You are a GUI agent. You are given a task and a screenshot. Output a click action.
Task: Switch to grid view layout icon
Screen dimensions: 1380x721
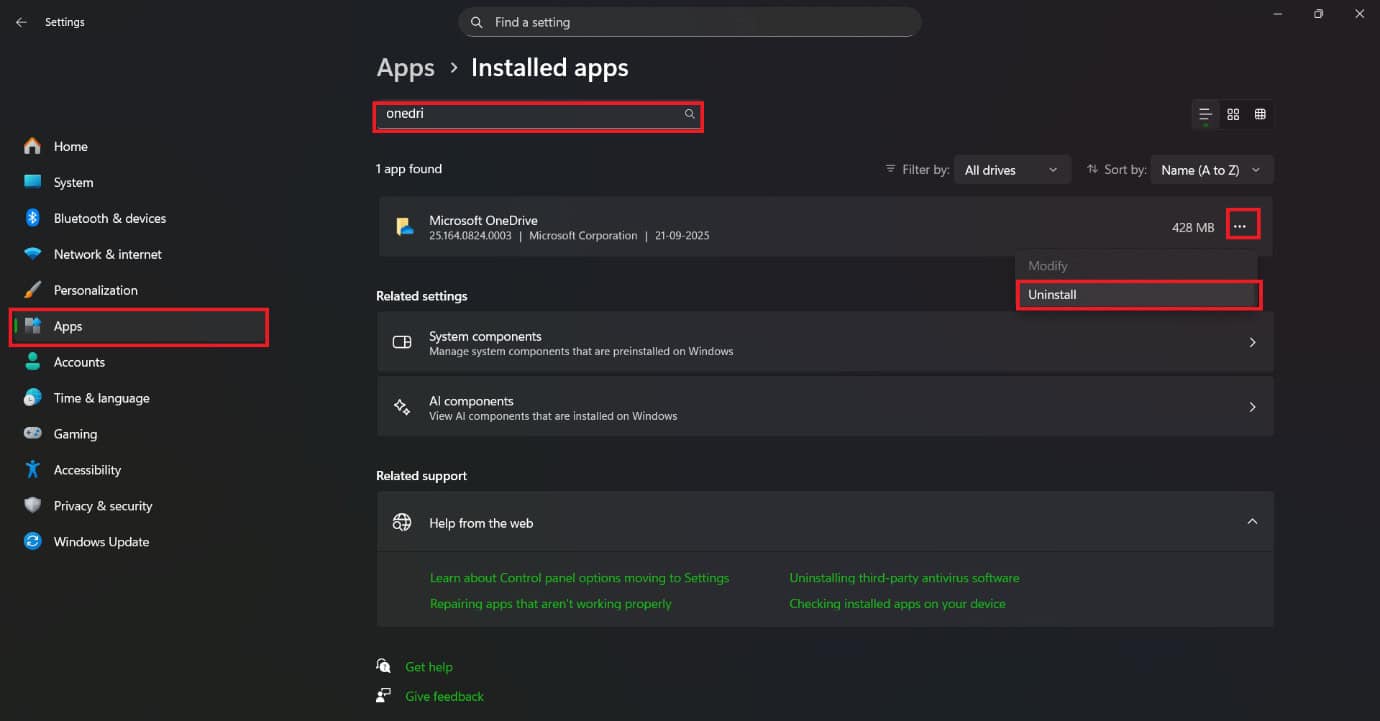[x=1233, y=114]
